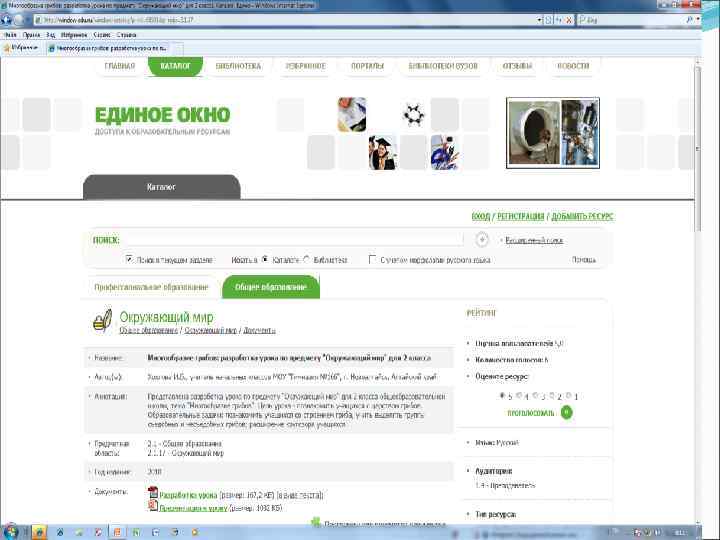Screen dimensions: 720x540
Task: Open the Презентация к уроку document link
Action: tap(193, 508)
